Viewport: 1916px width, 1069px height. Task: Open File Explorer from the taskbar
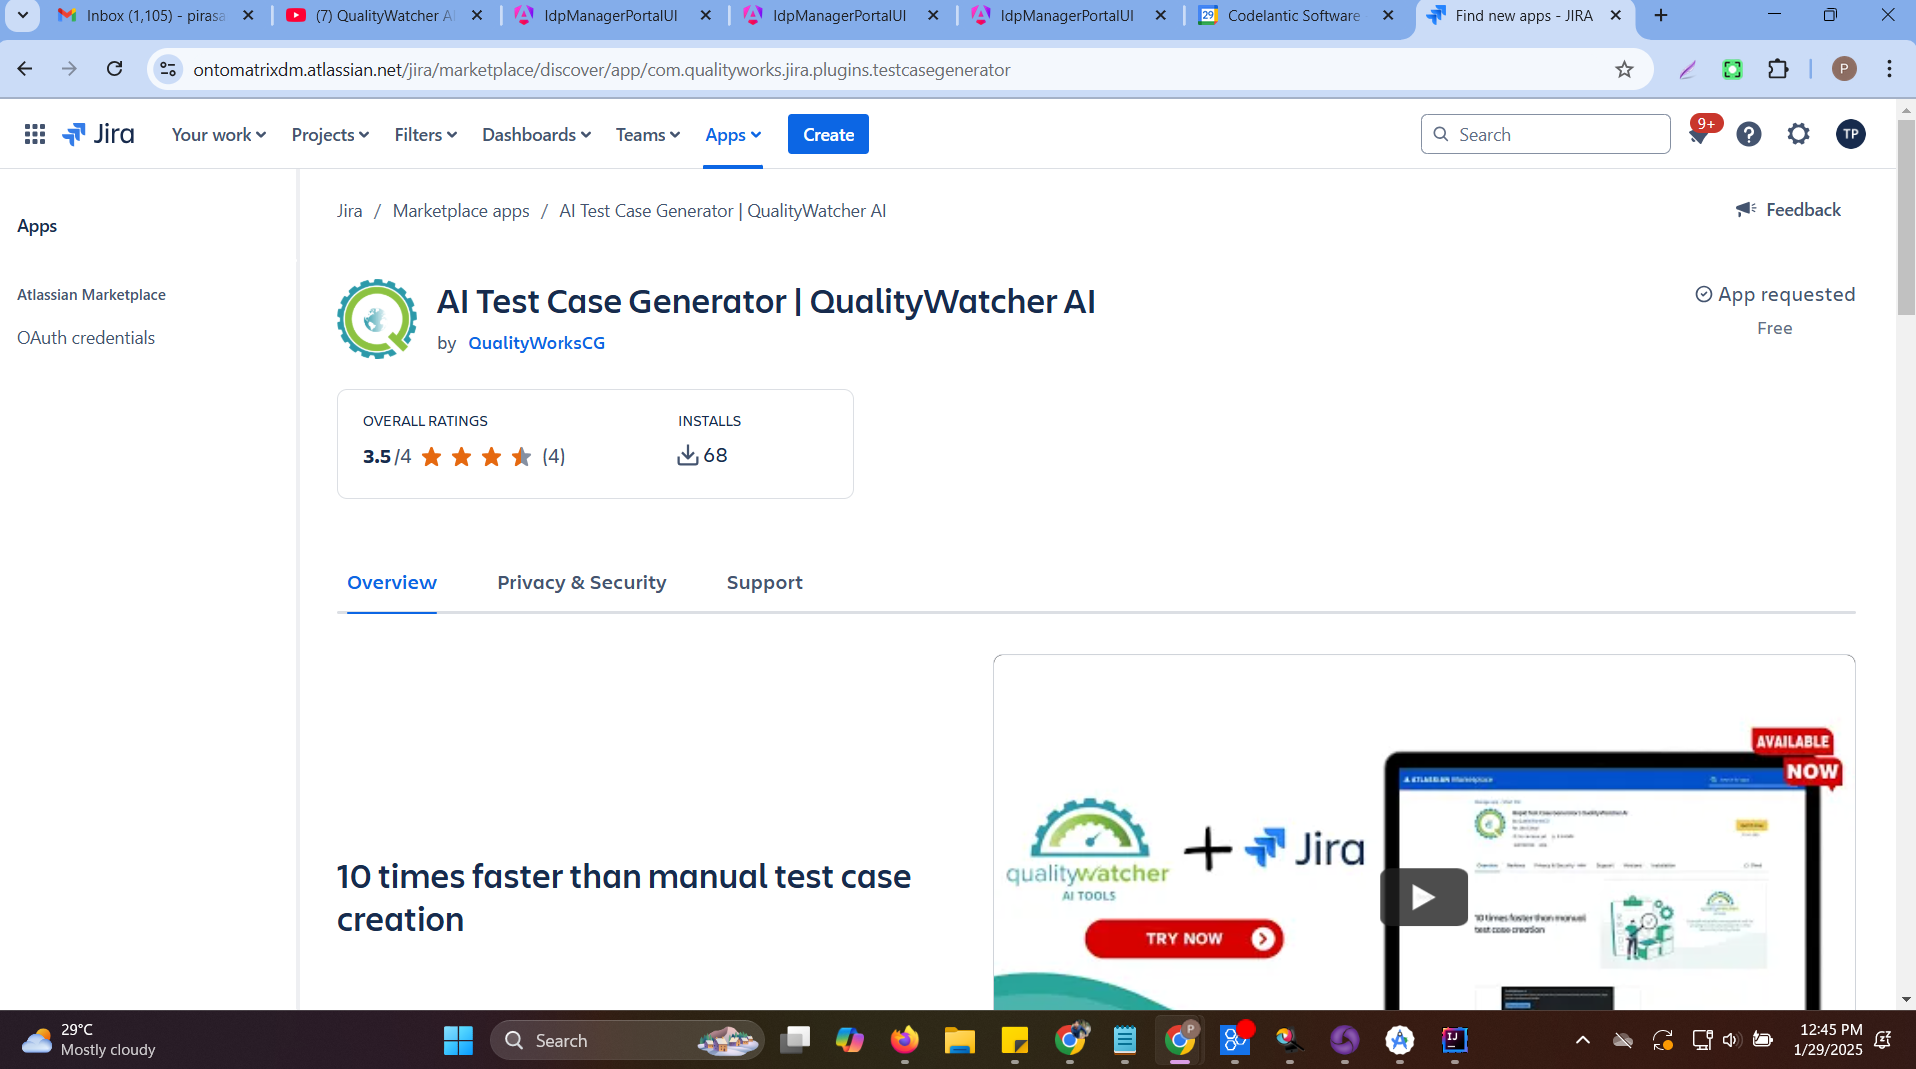click(x=959, y=1040)
